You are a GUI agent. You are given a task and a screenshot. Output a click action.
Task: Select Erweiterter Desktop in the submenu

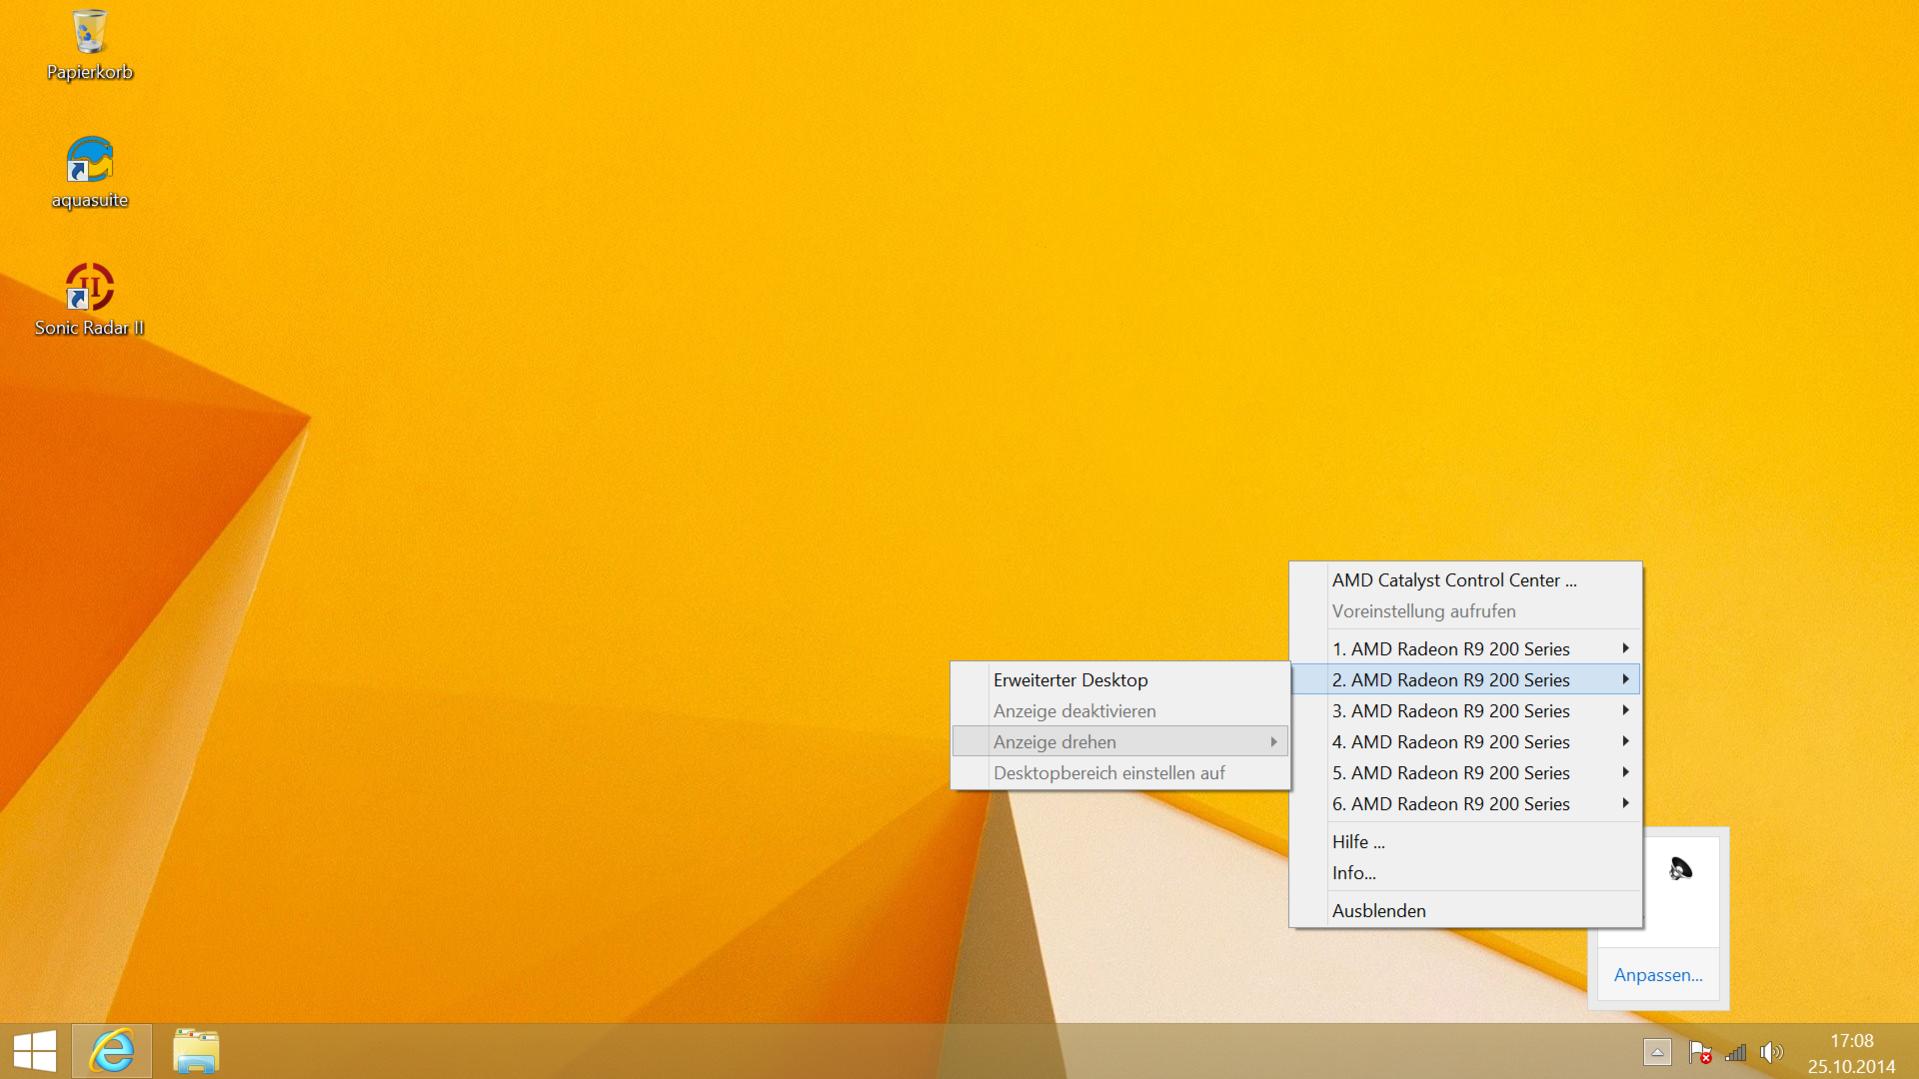coord(1120,680)
